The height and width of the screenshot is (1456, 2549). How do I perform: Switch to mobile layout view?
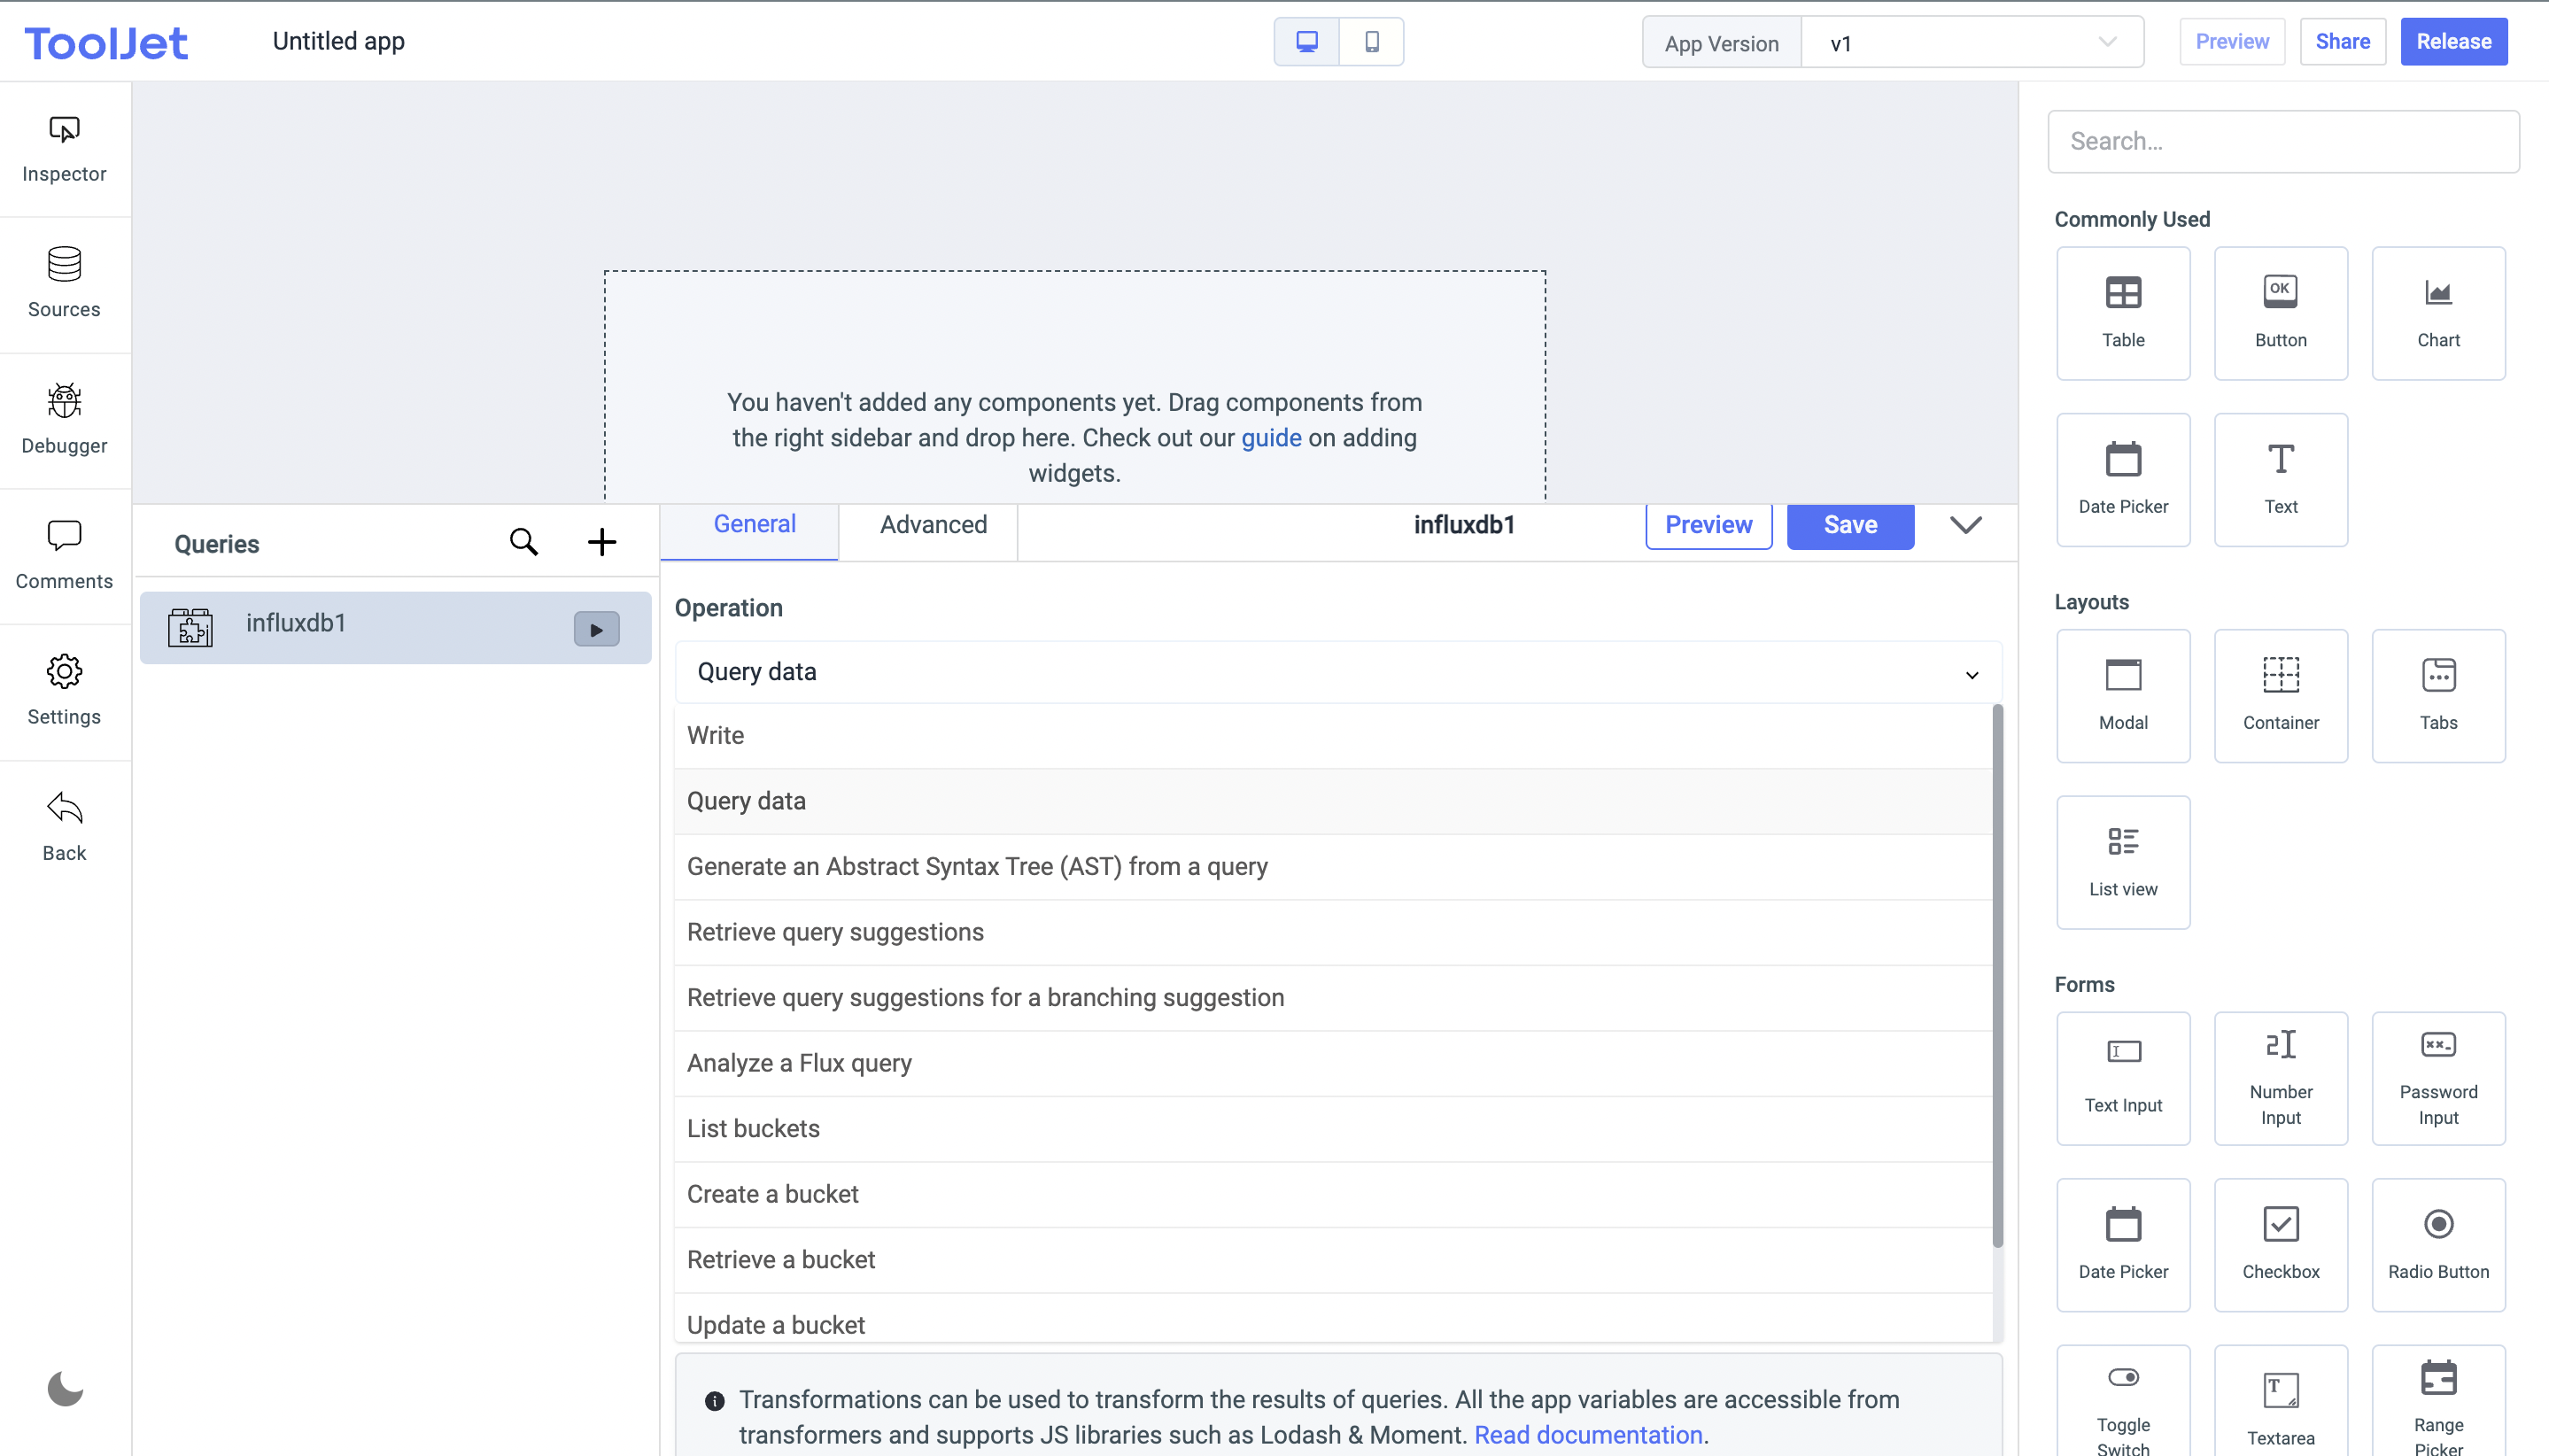pos(1371,42)
